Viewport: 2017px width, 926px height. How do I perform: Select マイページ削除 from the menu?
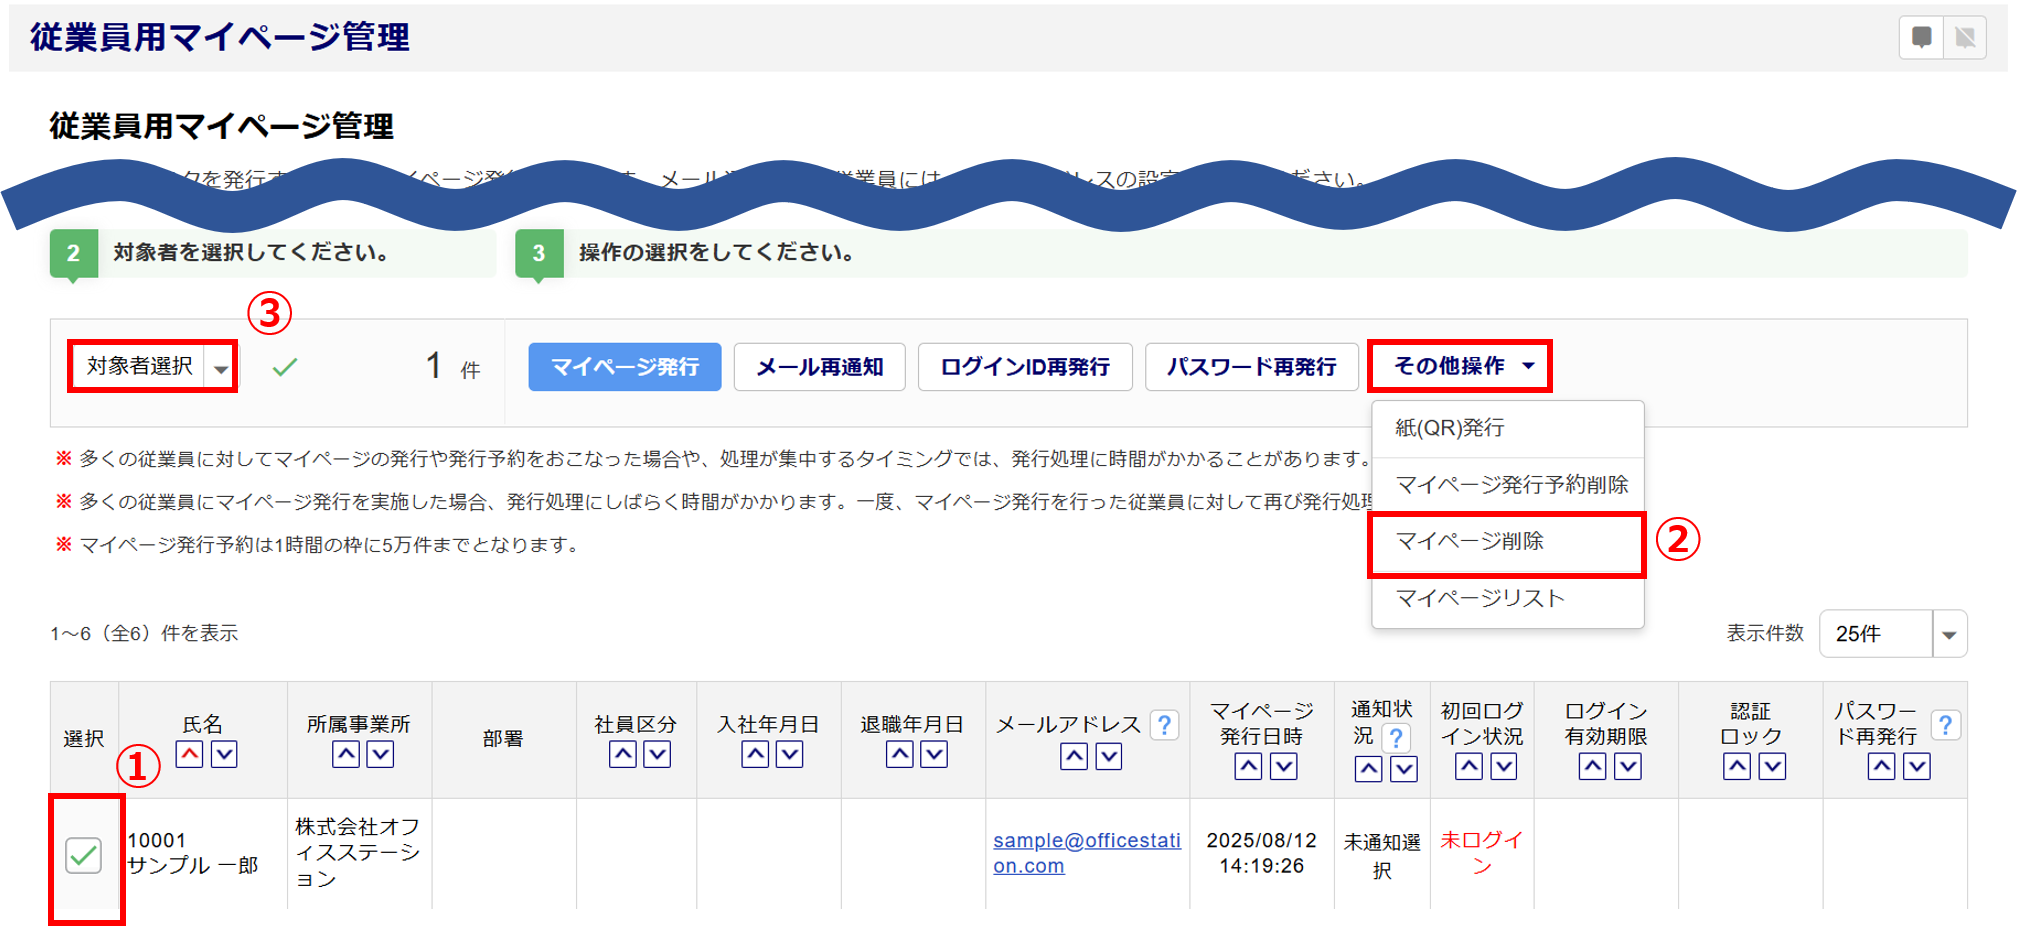click(1470, 542)
